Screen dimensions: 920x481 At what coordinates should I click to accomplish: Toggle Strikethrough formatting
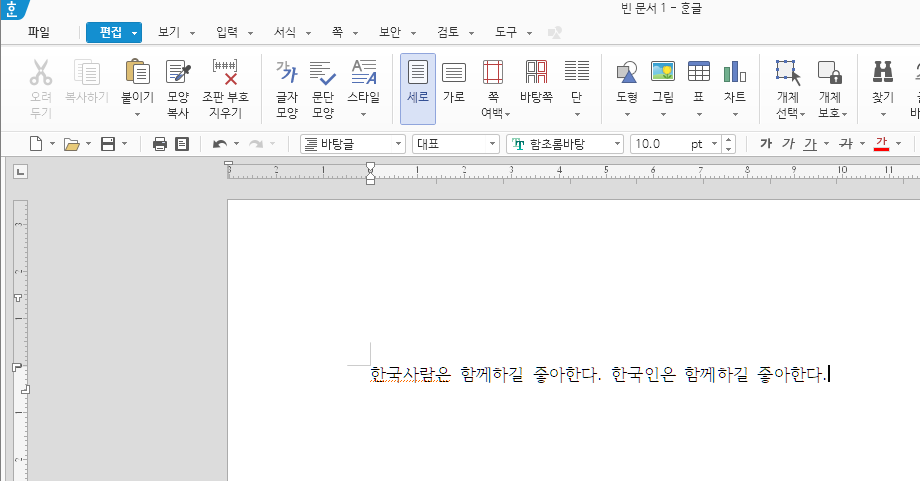pyautogui.click(x=845, y=144)
